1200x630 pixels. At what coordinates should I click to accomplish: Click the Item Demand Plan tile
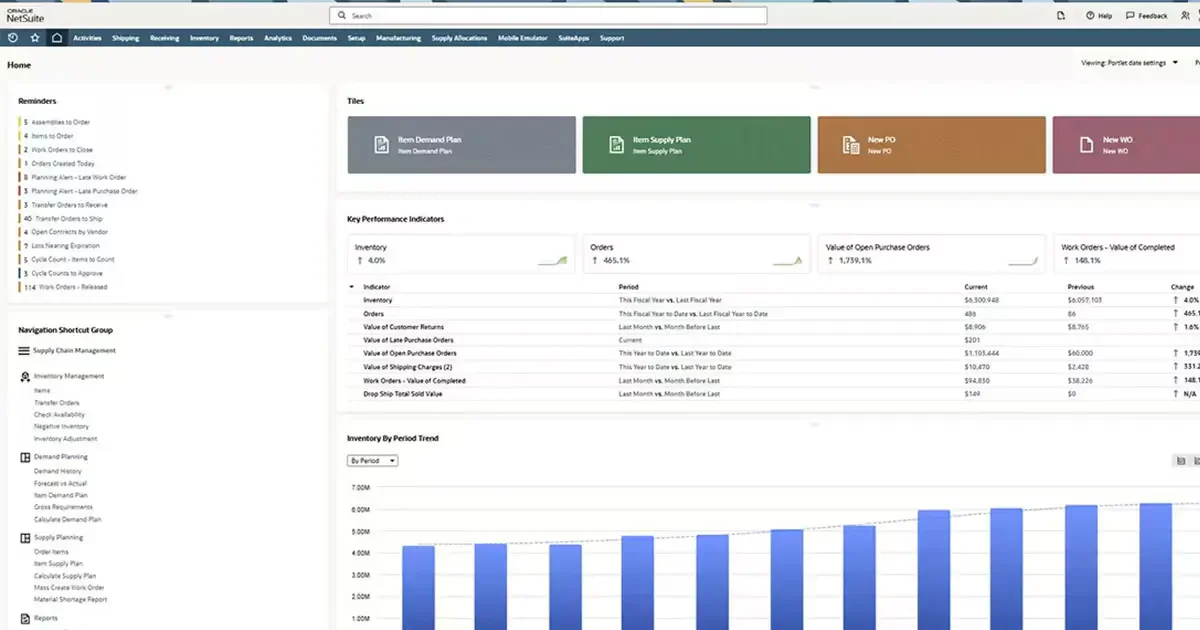click(x=461, y=145)
